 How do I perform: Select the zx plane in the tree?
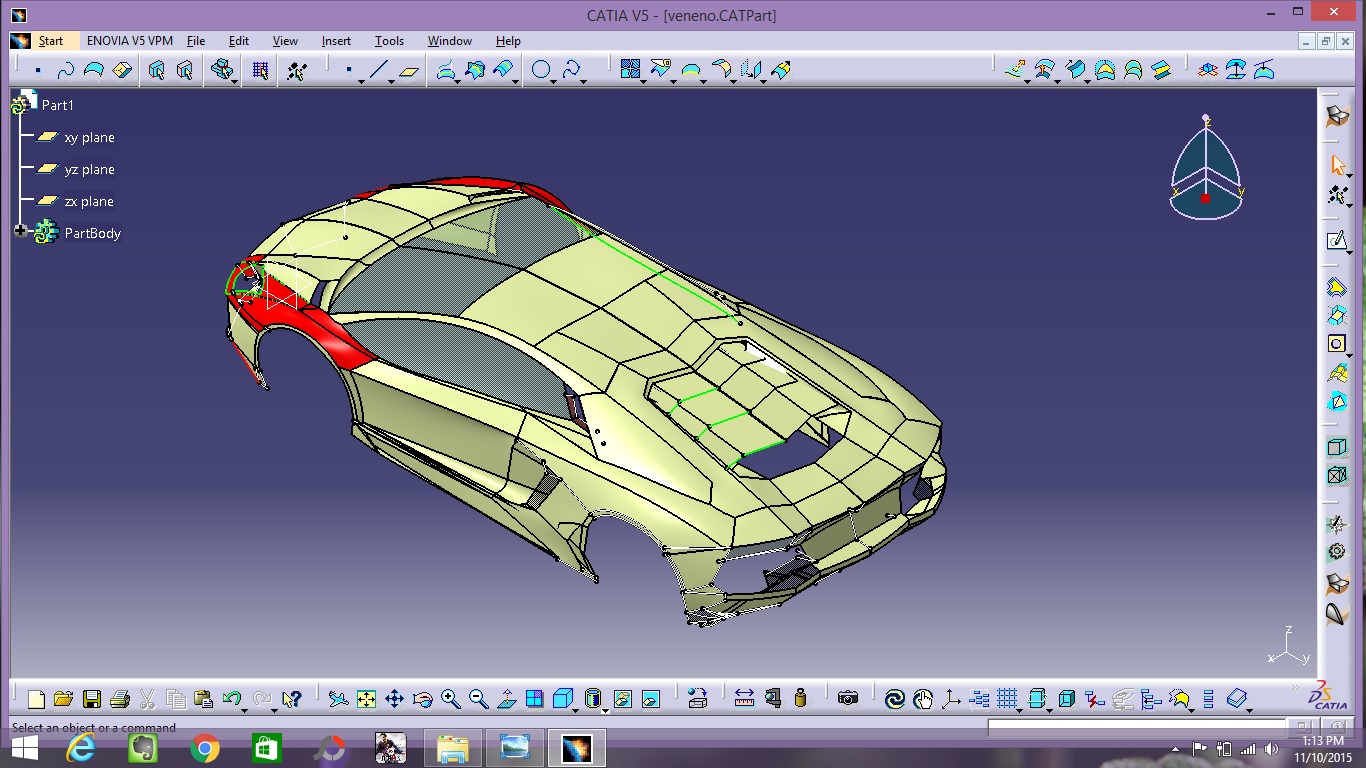click(x=89, y=201)
